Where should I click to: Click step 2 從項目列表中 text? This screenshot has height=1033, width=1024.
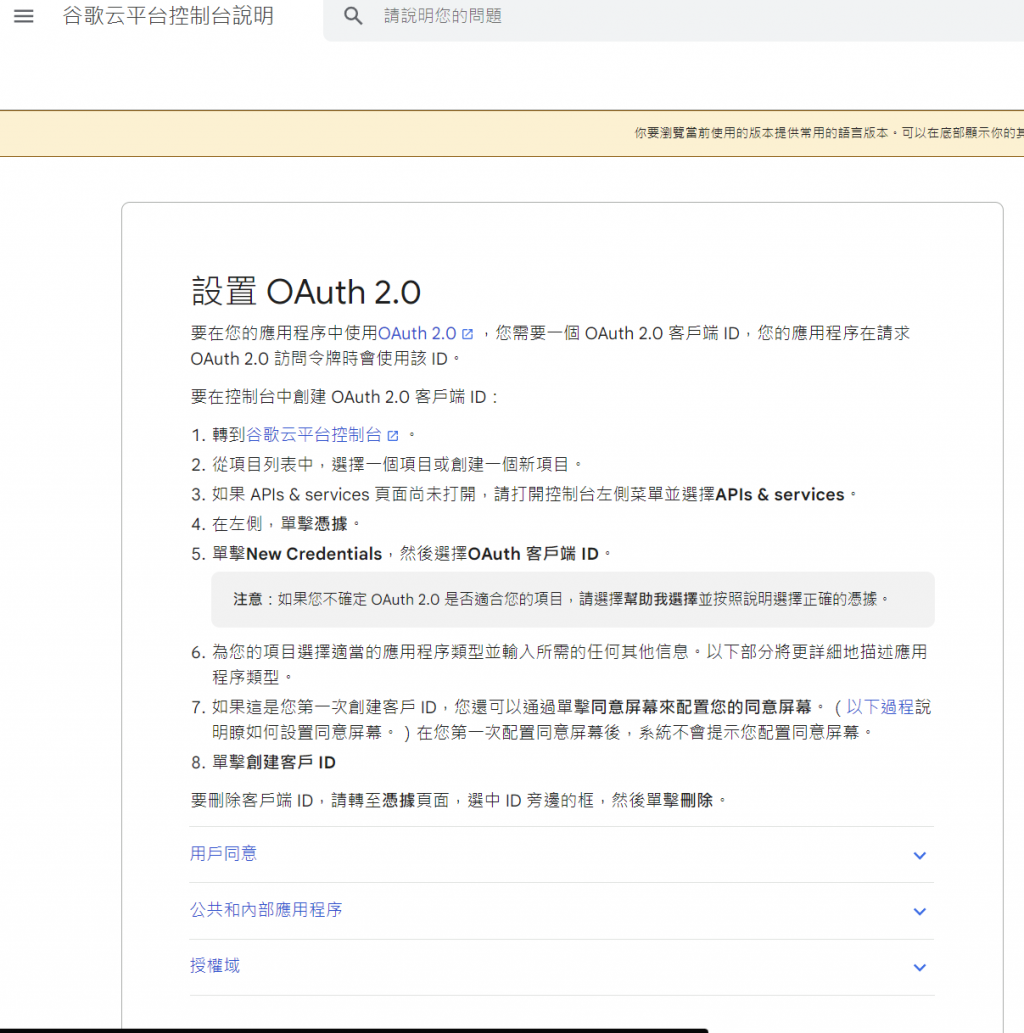click(396, 465)
